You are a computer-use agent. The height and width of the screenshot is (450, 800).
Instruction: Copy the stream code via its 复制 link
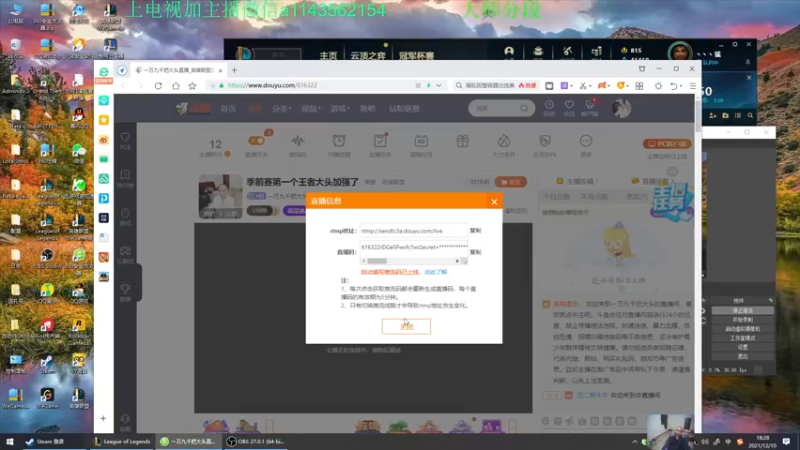pos(476,252)
